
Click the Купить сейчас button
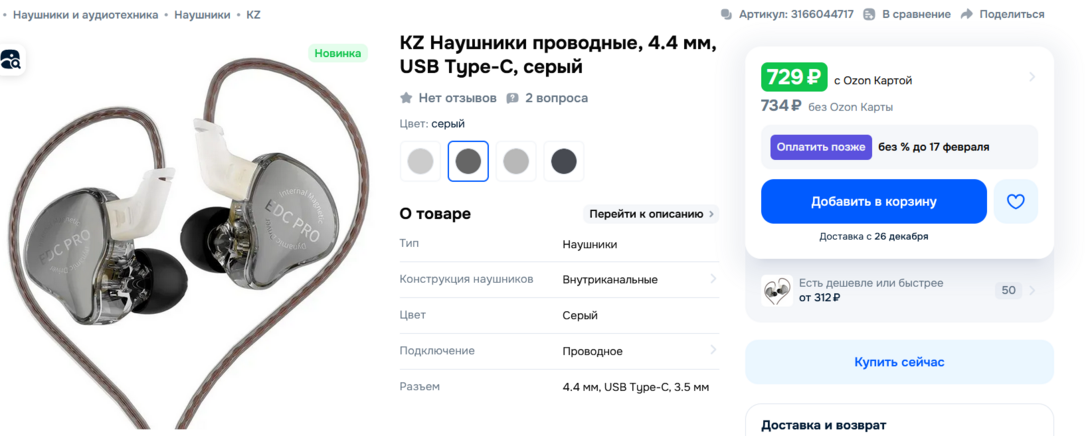coord(900,362)
